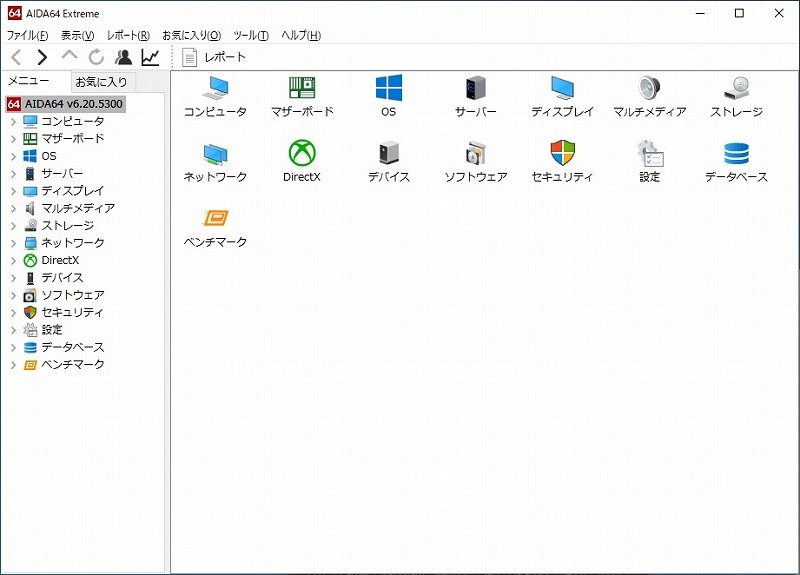The image size is (800, 575).
Task: Expand the コンピュータ tree node
Action: tap(13, 121)
